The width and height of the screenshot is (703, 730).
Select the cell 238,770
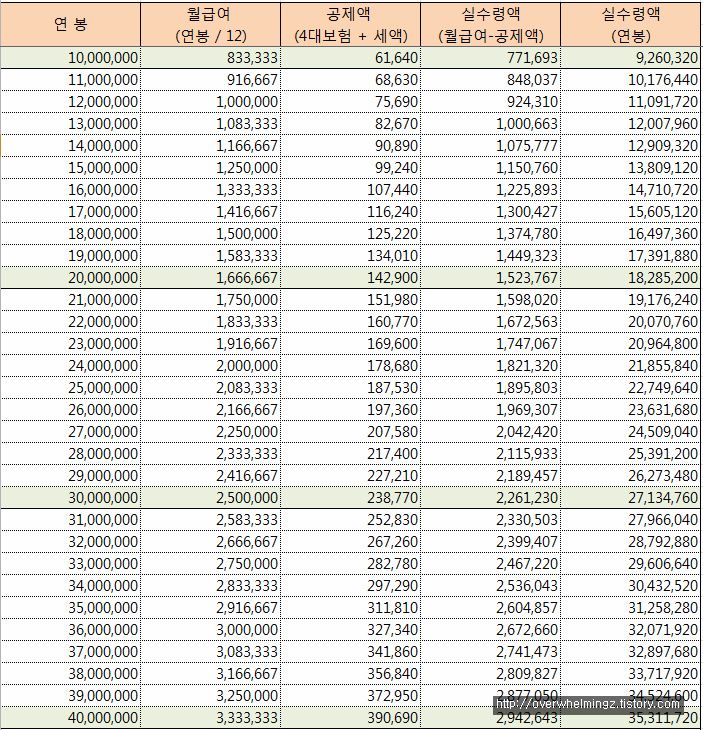click(351, 497)
